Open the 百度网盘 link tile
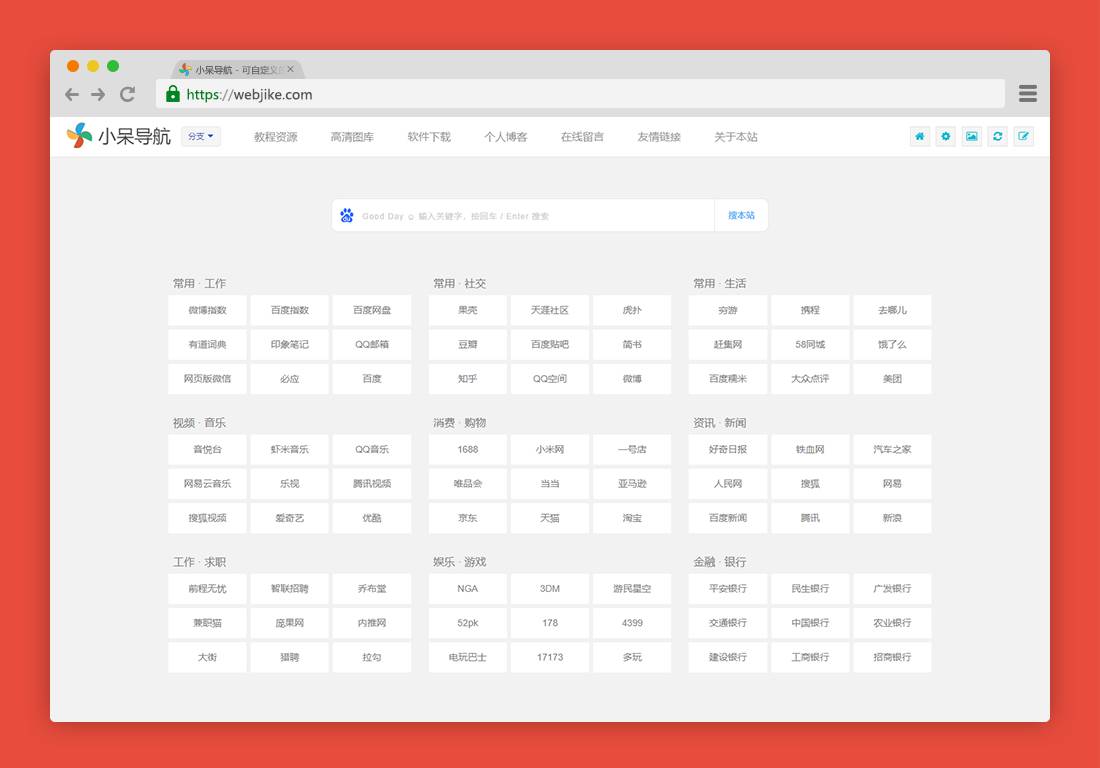The image size is (1100, 768). pos(372,311)
